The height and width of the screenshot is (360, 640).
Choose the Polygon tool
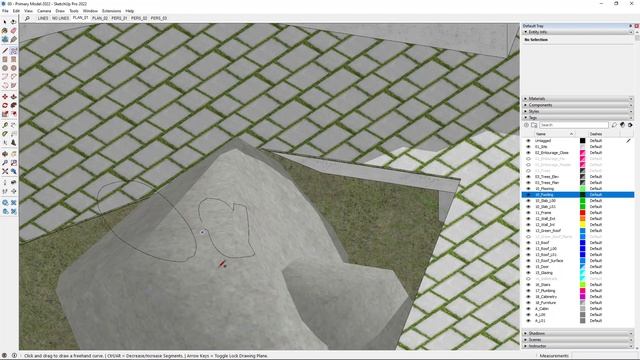(x=13, y=68)
